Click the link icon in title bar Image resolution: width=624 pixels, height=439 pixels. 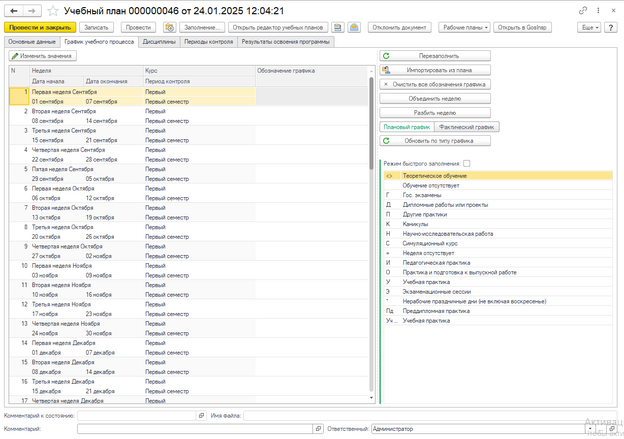(x=584, y=9)
